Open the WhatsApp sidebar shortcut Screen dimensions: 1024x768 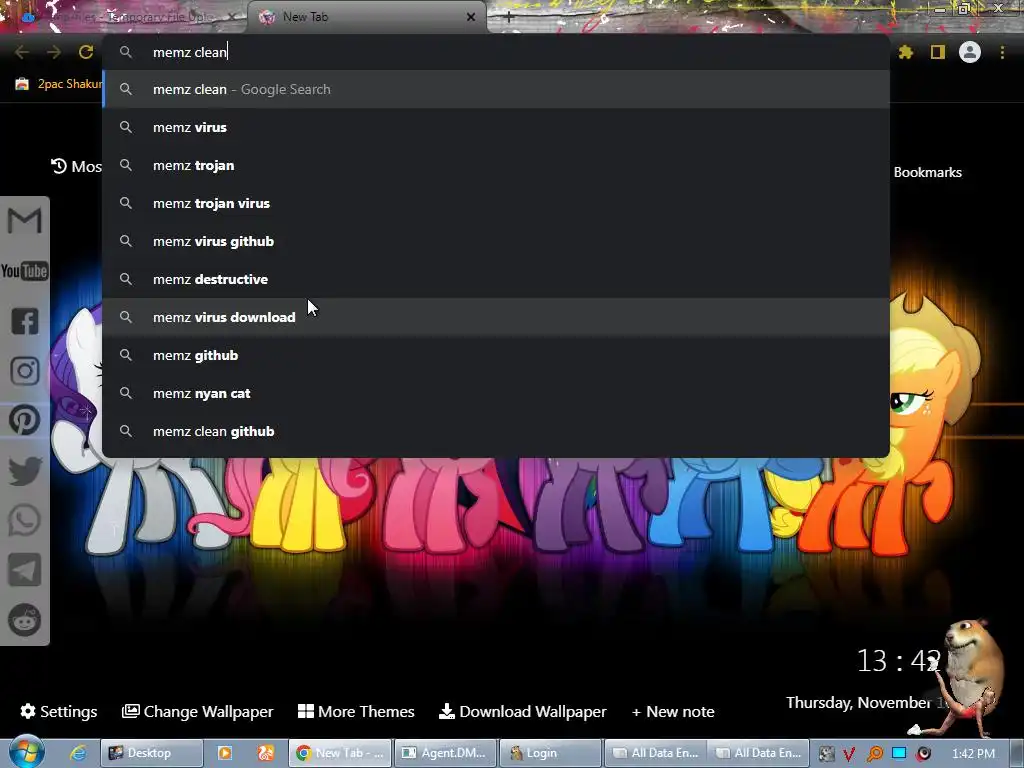tap(25, 520)
